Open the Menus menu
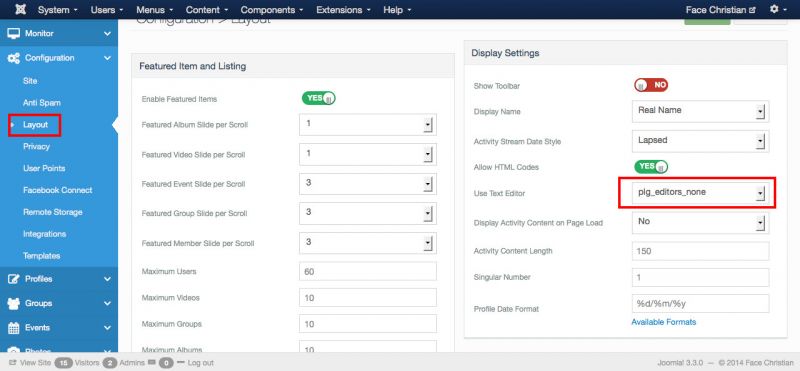The width and height of the screenshot is (800, 371). [155, 10]
